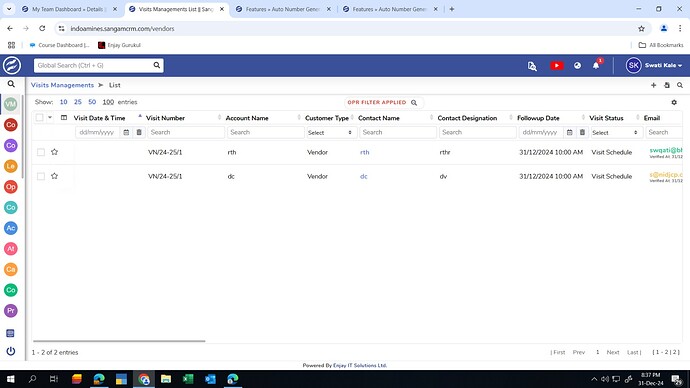Sort by the Followup Date column
The image size is (690, 388).
538,118
